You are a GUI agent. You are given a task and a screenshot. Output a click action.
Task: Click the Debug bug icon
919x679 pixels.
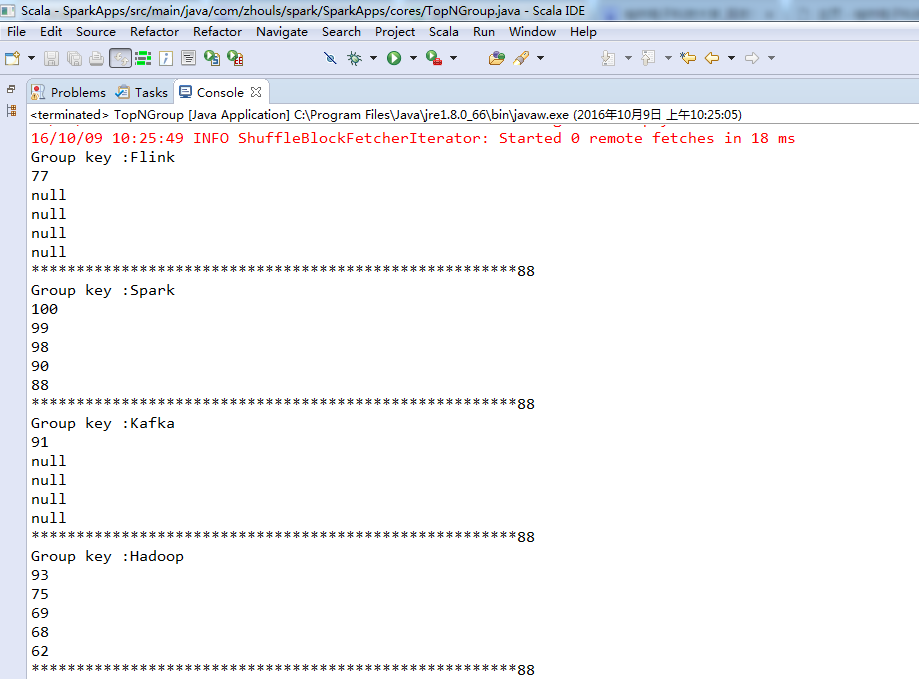pyautogui.click(x=355, y=58)
